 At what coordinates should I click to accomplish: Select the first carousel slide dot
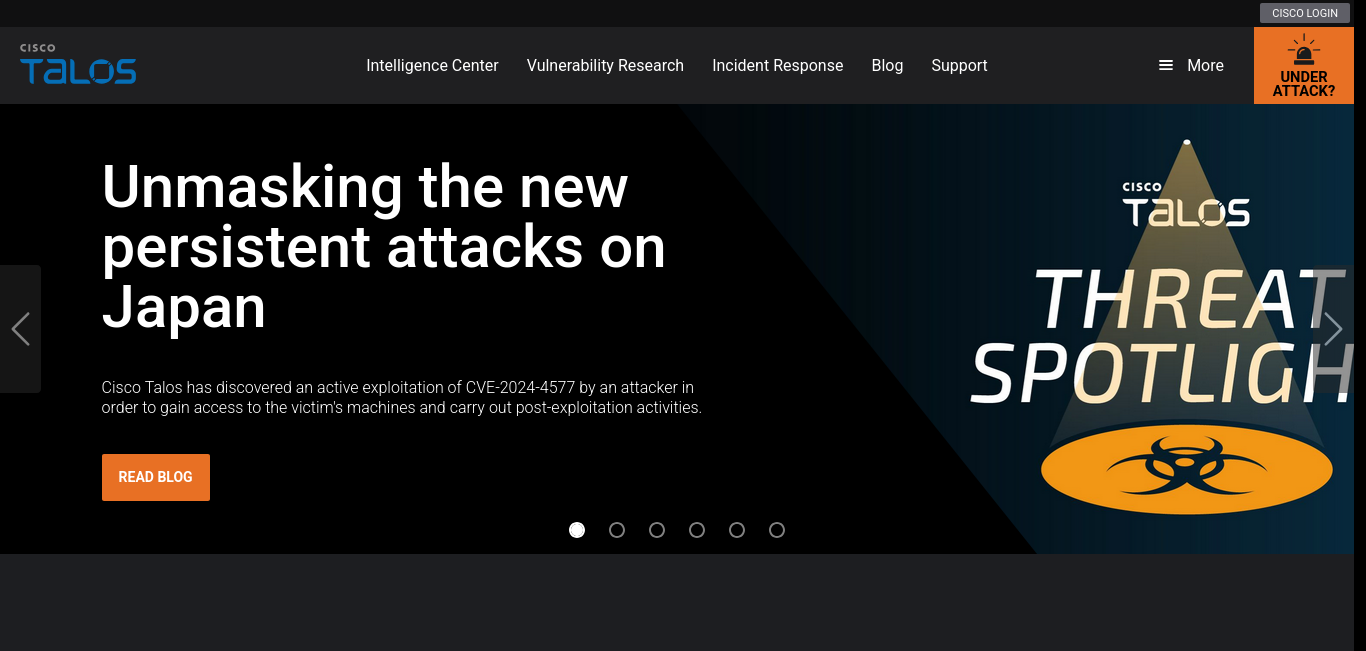(x=577, y=530)
